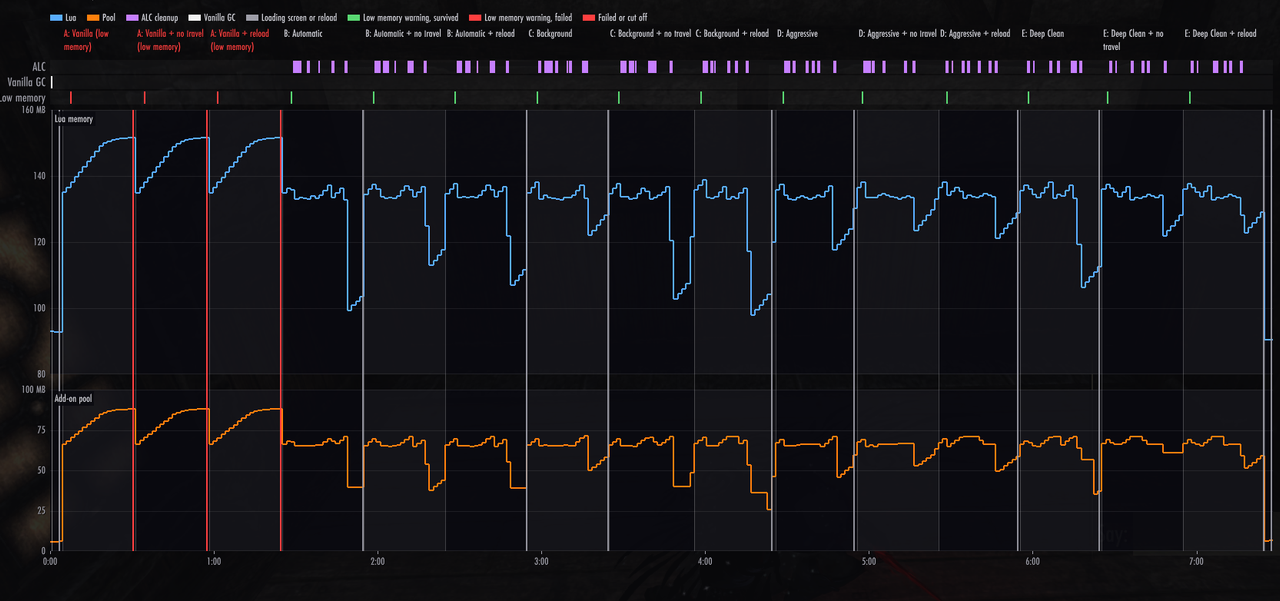Click the 6:00 time axis label
Screen dimensions: 1280x601
pos(1032,562)
